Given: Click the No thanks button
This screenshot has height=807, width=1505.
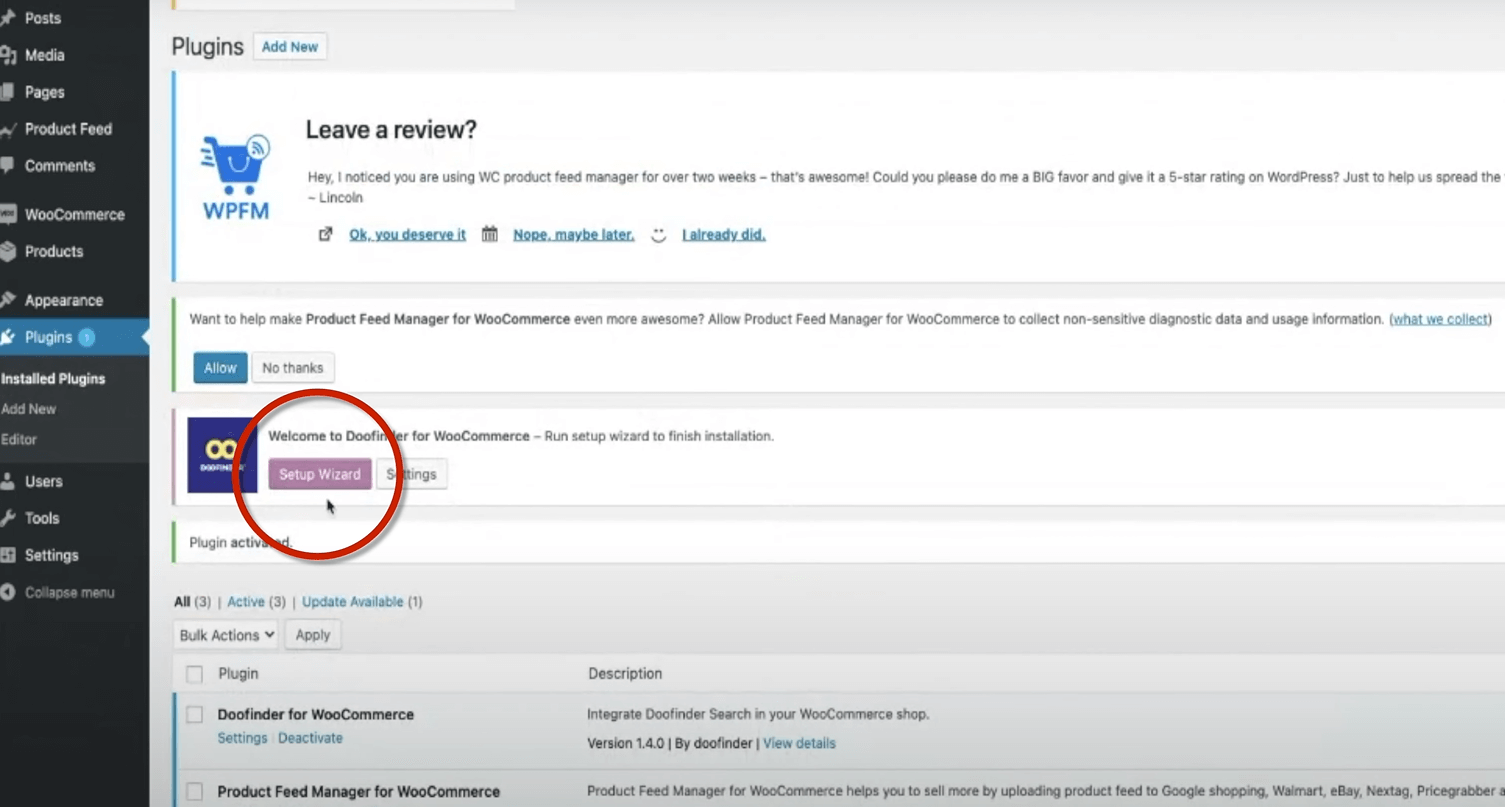Looking at the screenshot, I should tap(293, 368).
